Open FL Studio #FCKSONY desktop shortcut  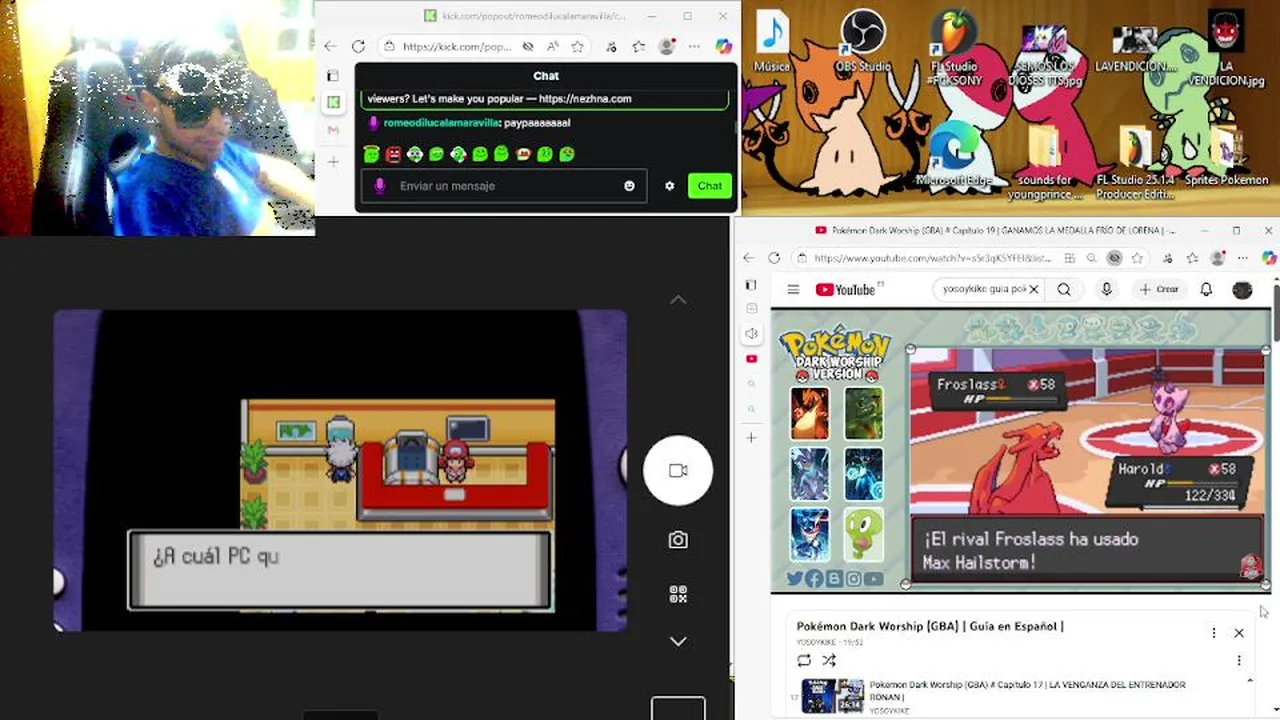pos(954,48)
